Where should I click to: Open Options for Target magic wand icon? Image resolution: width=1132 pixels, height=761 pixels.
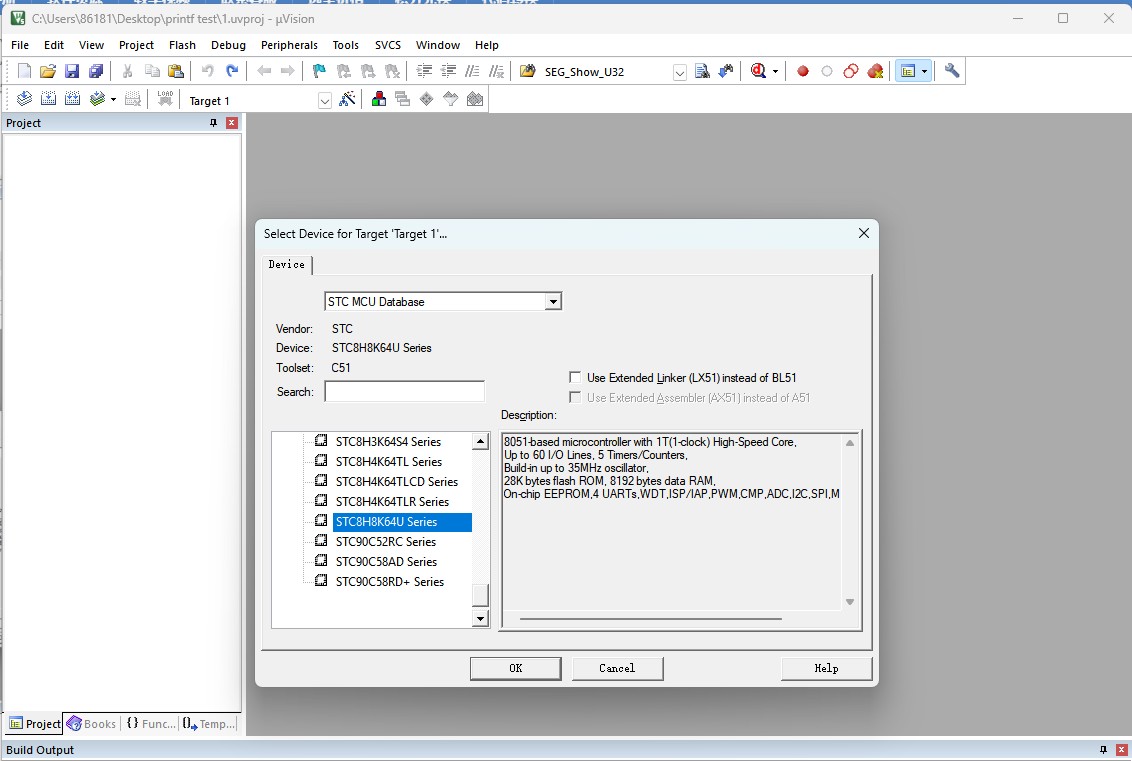pyautogui.click(x=347, y=99)
